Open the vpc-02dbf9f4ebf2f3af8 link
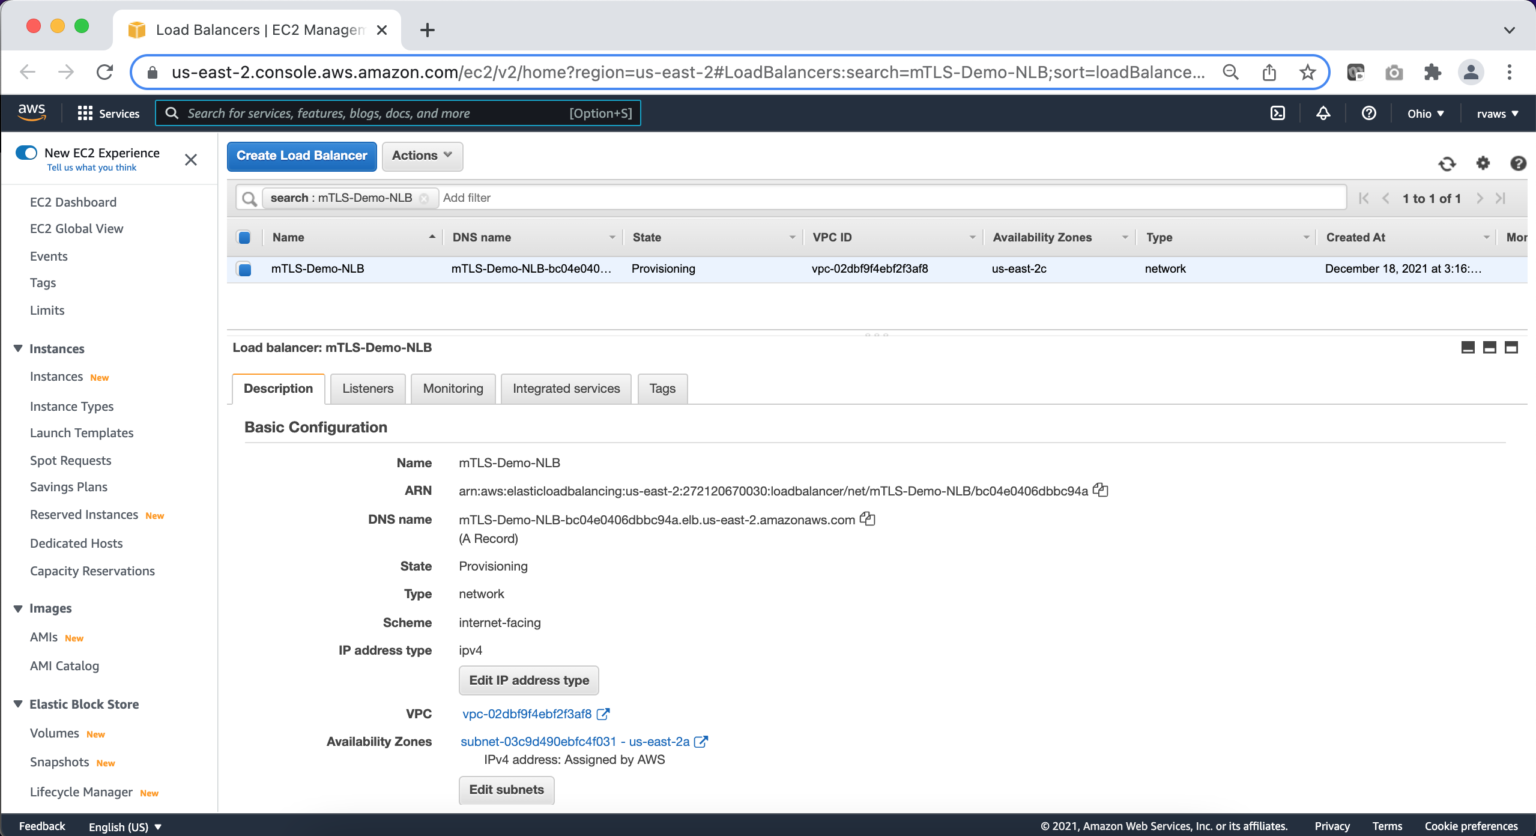Viewport: 1536px width, 836px height. pos(527,714)
